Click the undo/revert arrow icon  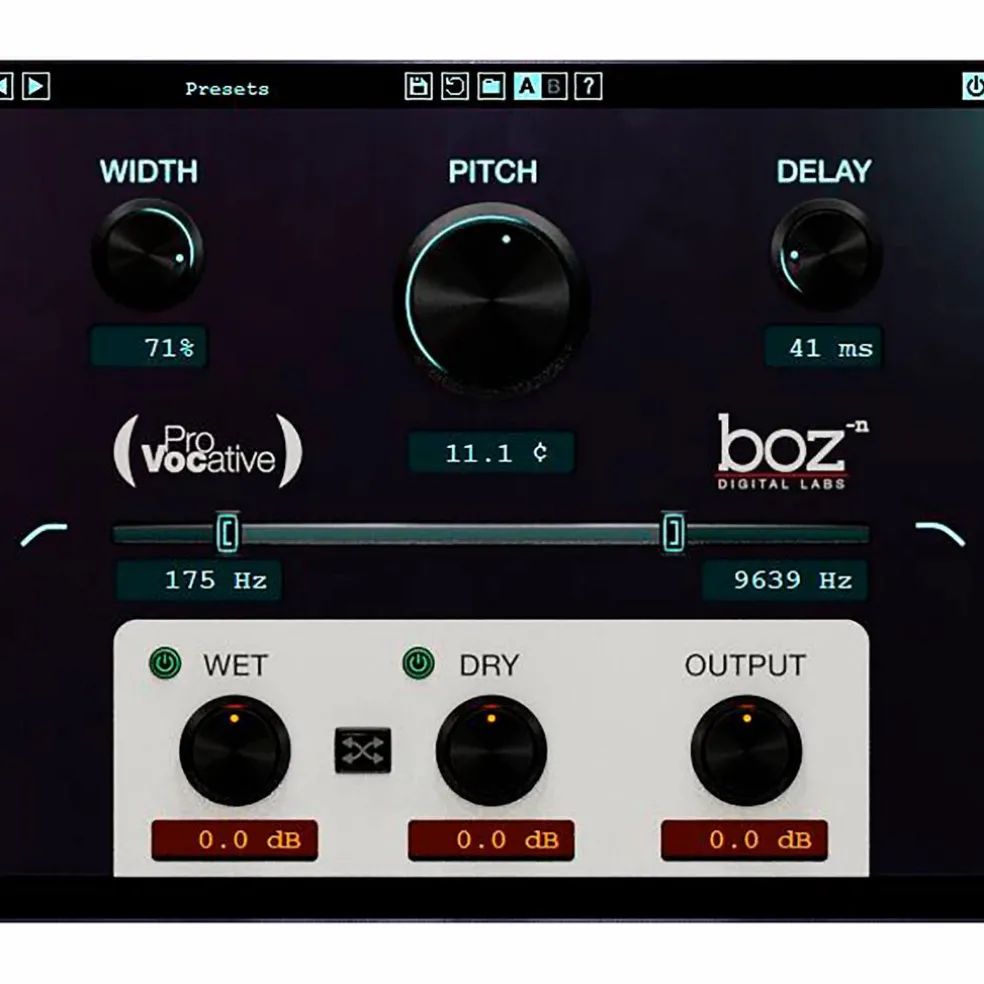click(455, 86)
